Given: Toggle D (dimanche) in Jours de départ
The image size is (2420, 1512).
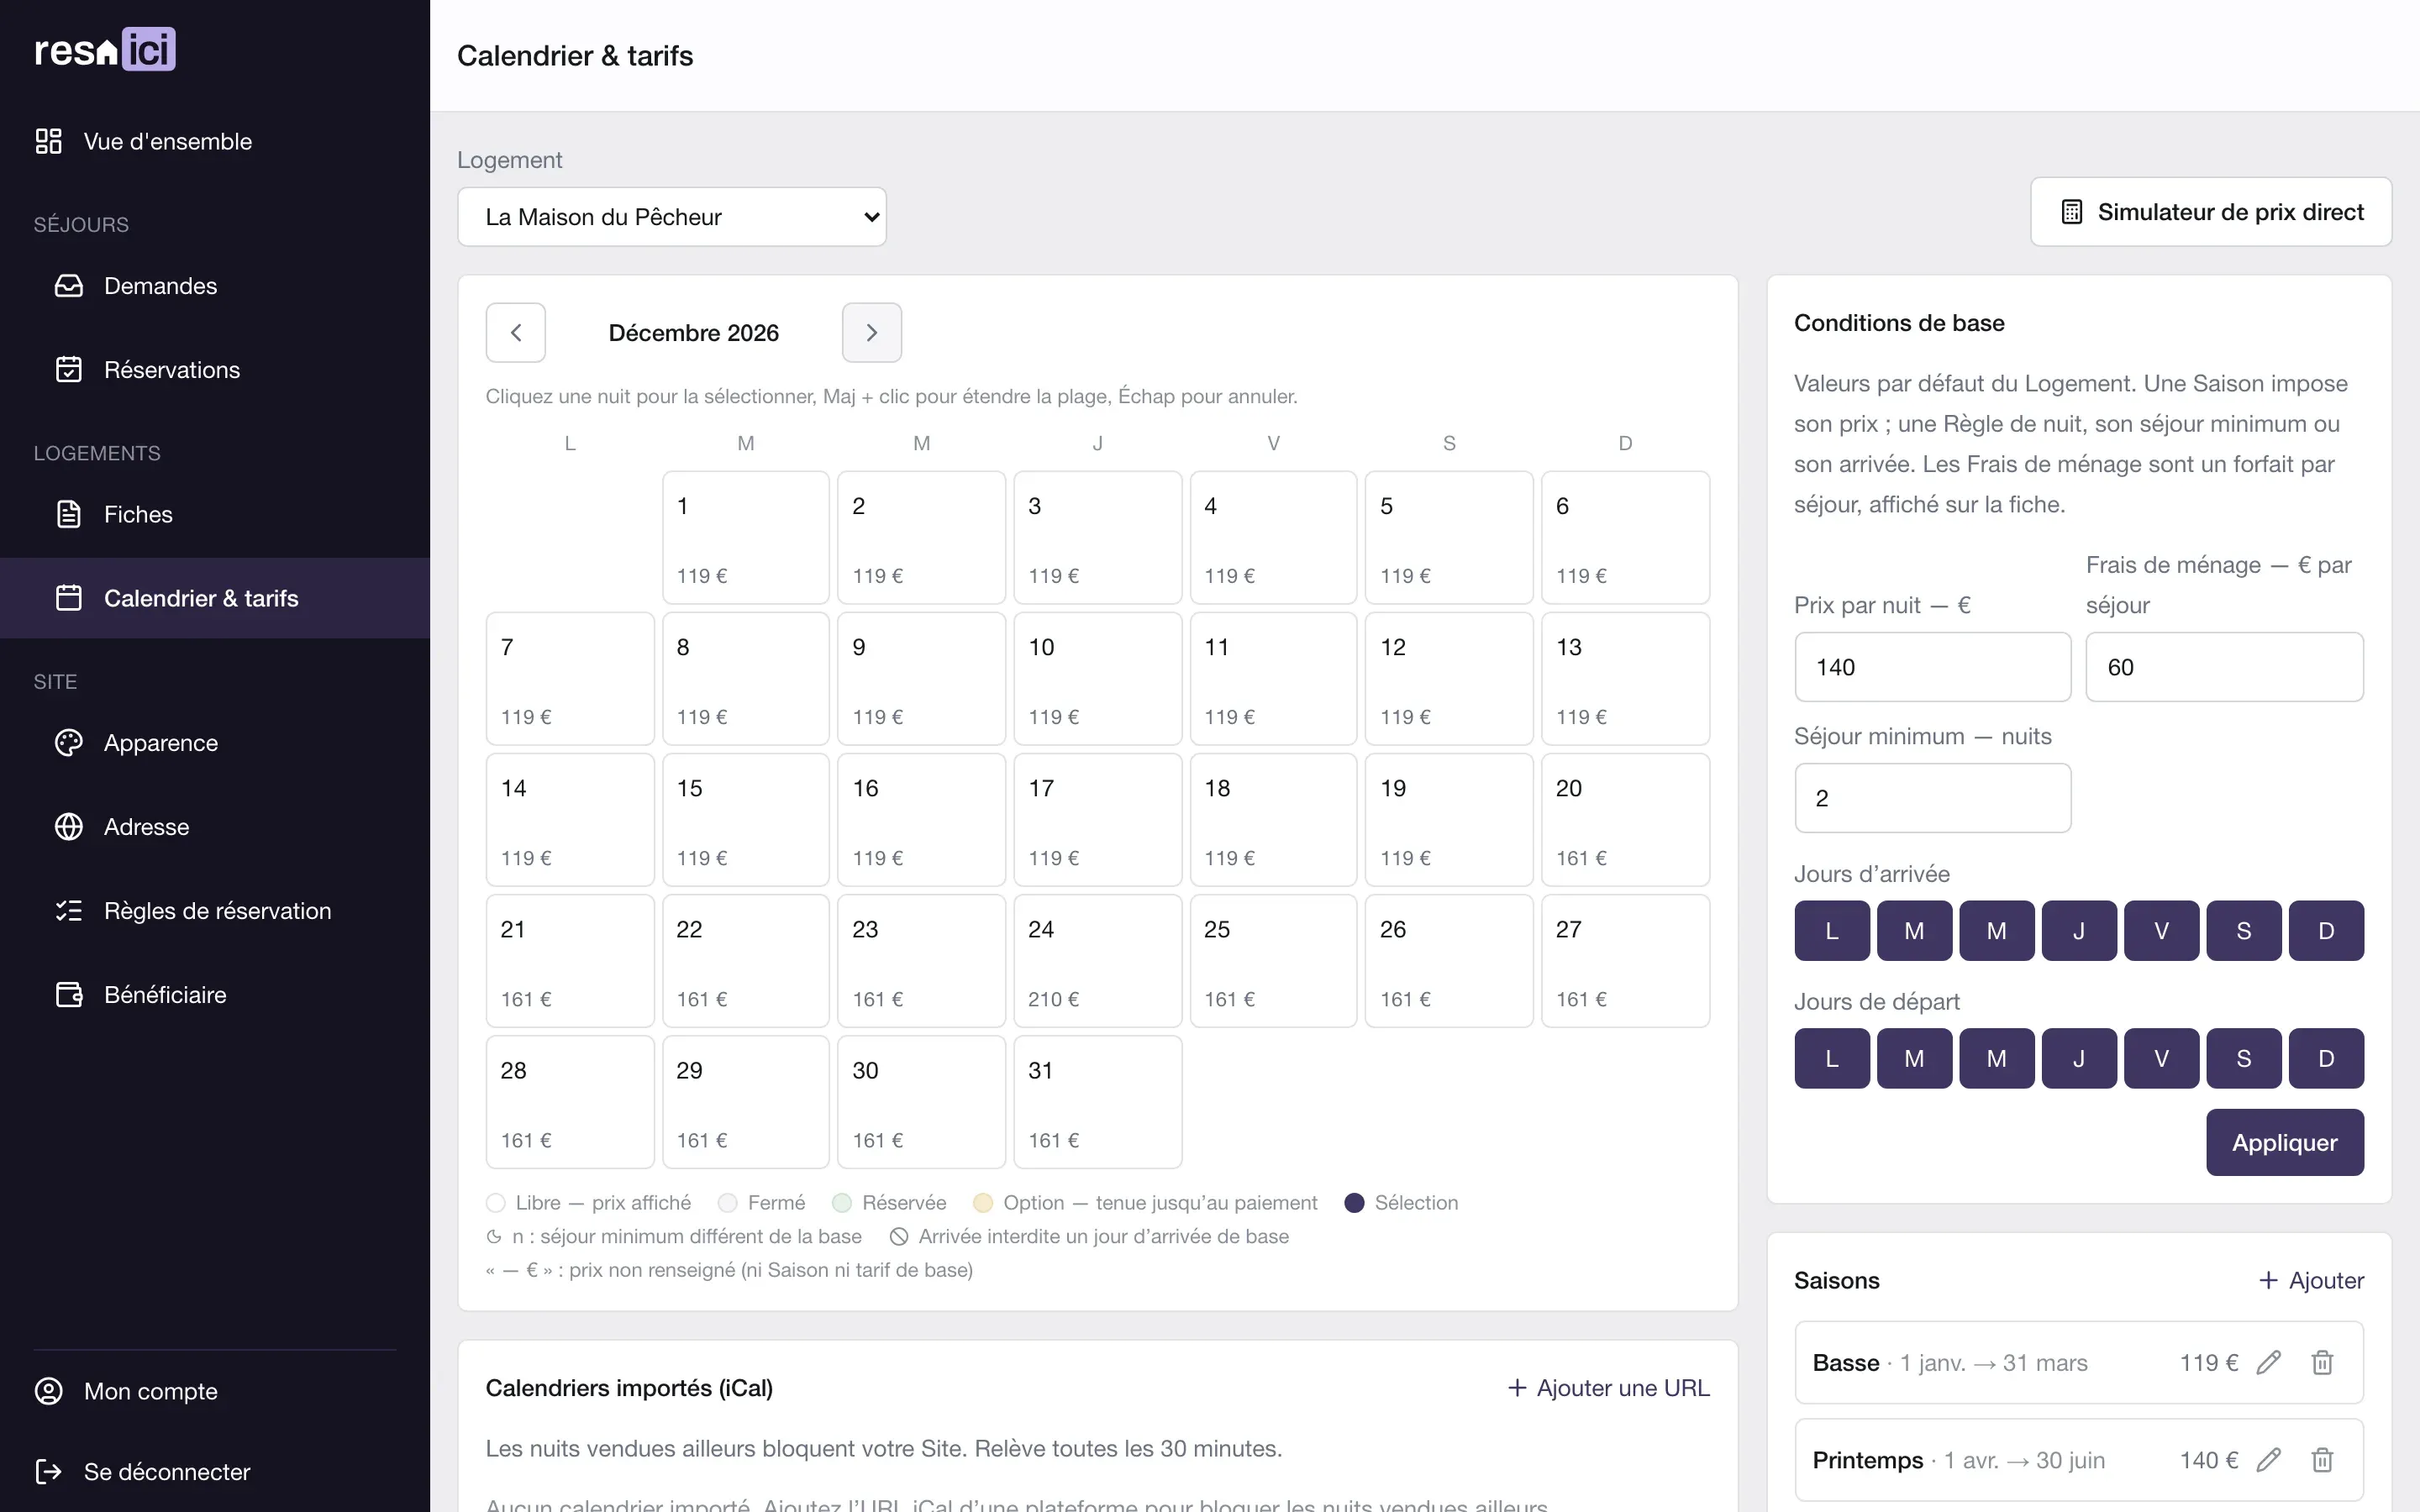Looking at the screenshot, I should [x=2326, y=1058].
